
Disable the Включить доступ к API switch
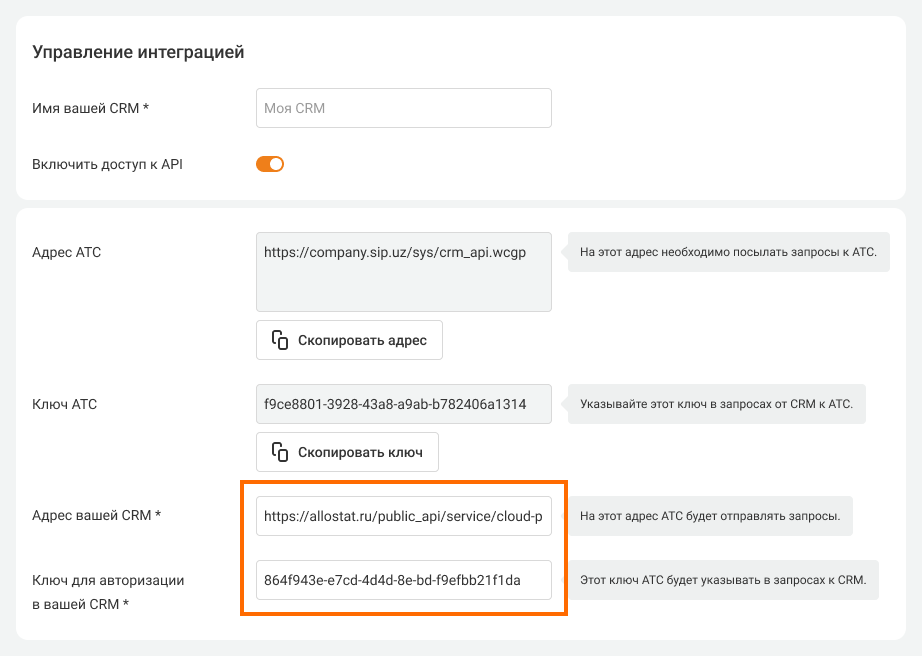point(270,164)
